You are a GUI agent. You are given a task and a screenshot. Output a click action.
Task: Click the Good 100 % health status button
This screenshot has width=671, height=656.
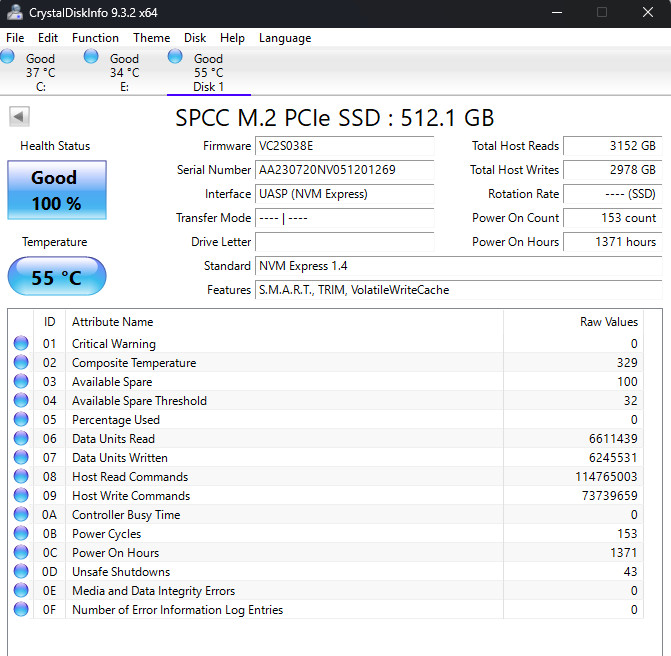click(57, 190)
